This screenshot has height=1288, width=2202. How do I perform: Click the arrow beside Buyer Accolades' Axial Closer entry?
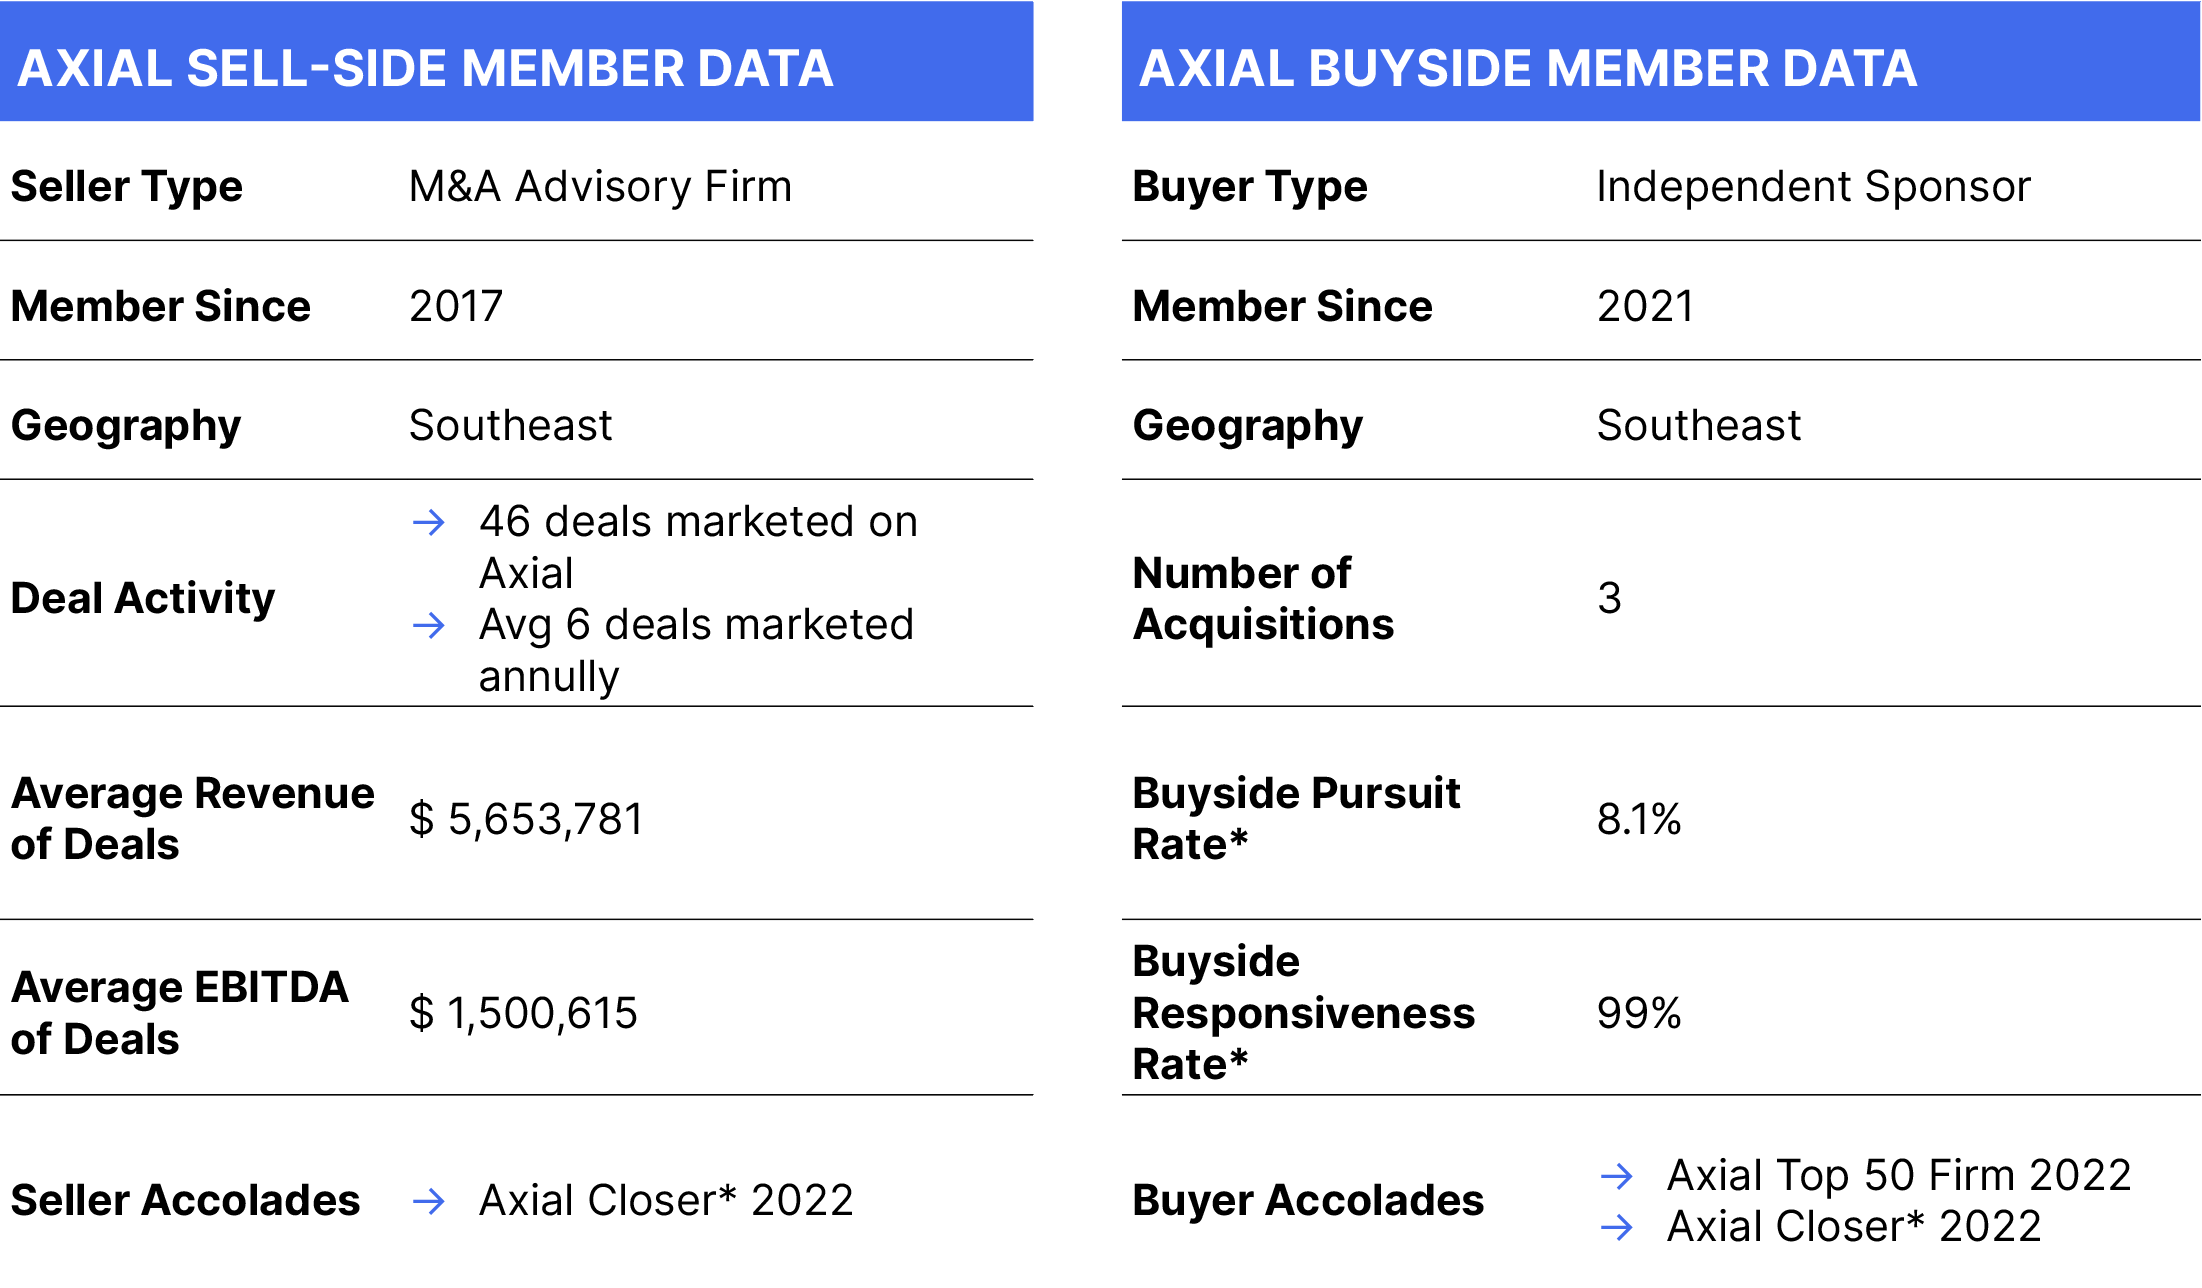(1617, 1227)
